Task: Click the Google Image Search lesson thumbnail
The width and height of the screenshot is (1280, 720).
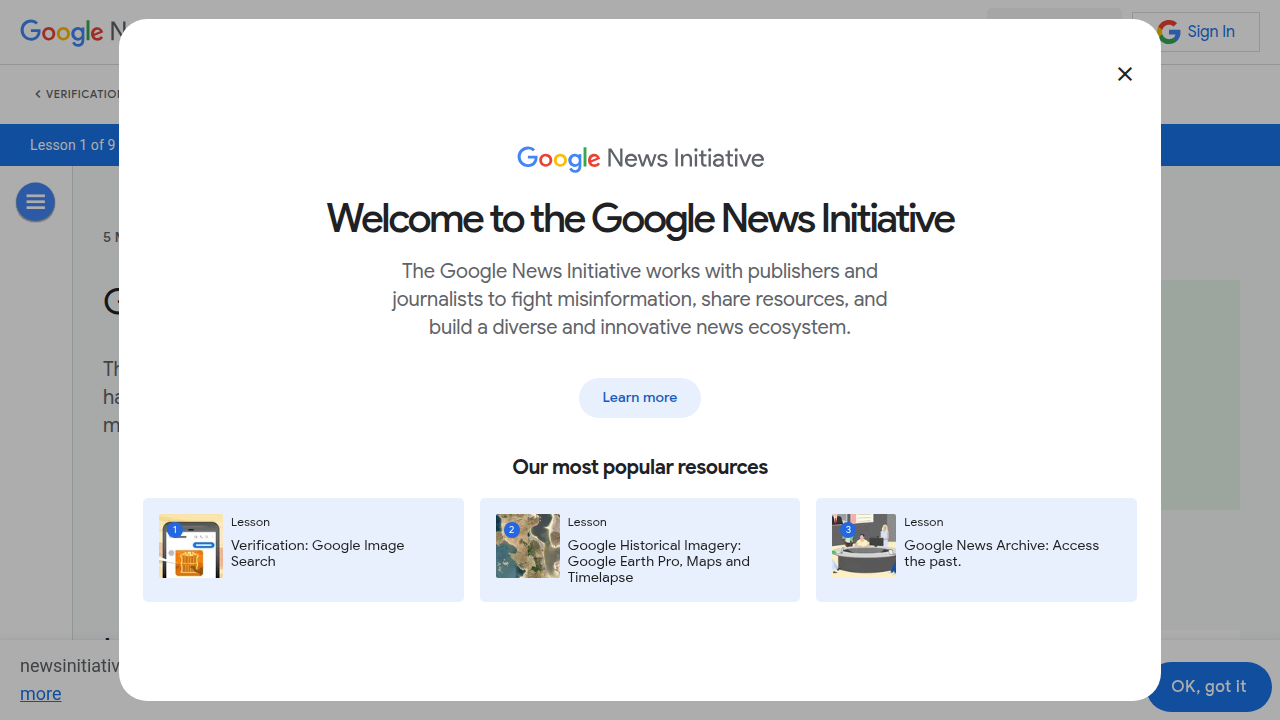Action: point(191,546)
